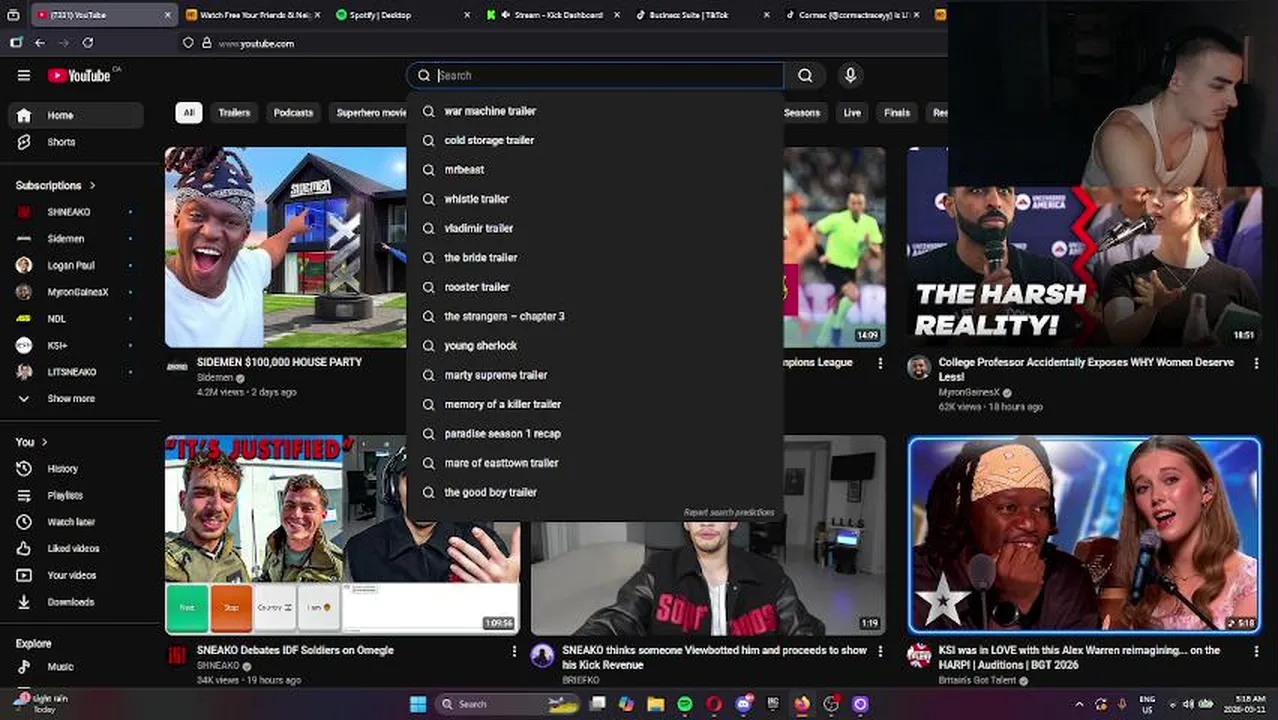
Task: Open Playlists in the sidebar
Action: [76, 495]
